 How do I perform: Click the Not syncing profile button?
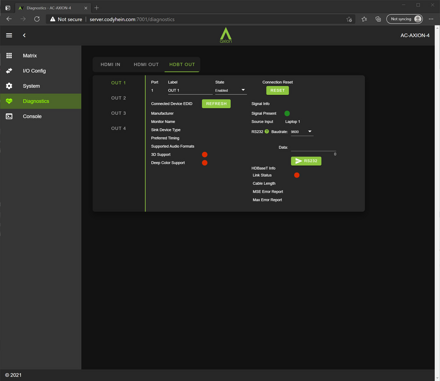tap(405, 19)
